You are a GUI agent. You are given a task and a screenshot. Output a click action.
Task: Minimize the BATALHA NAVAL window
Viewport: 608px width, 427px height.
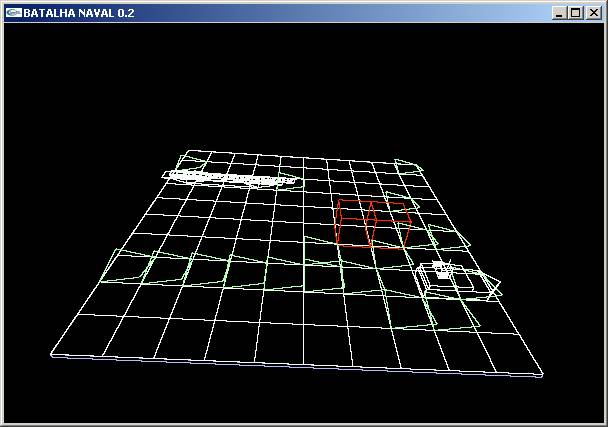(558, 13)
